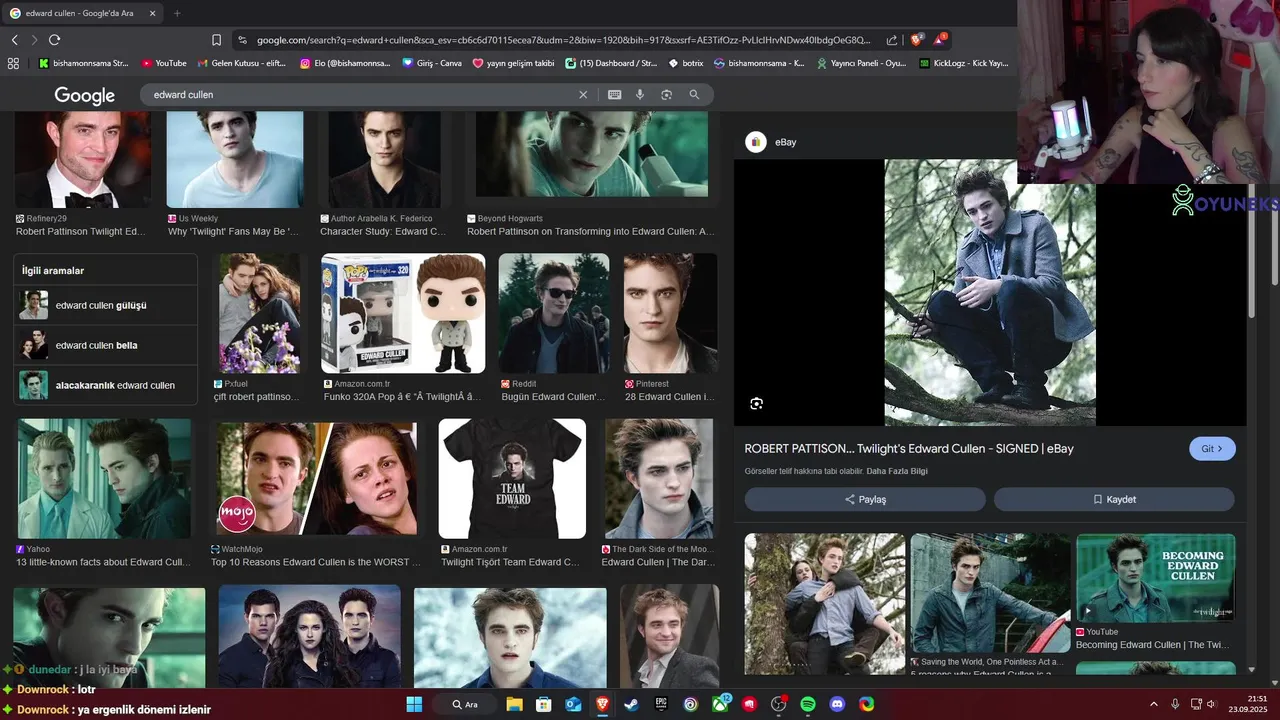
Task: Open Spotify from the taskbar
Action: [x=808, y=704]
